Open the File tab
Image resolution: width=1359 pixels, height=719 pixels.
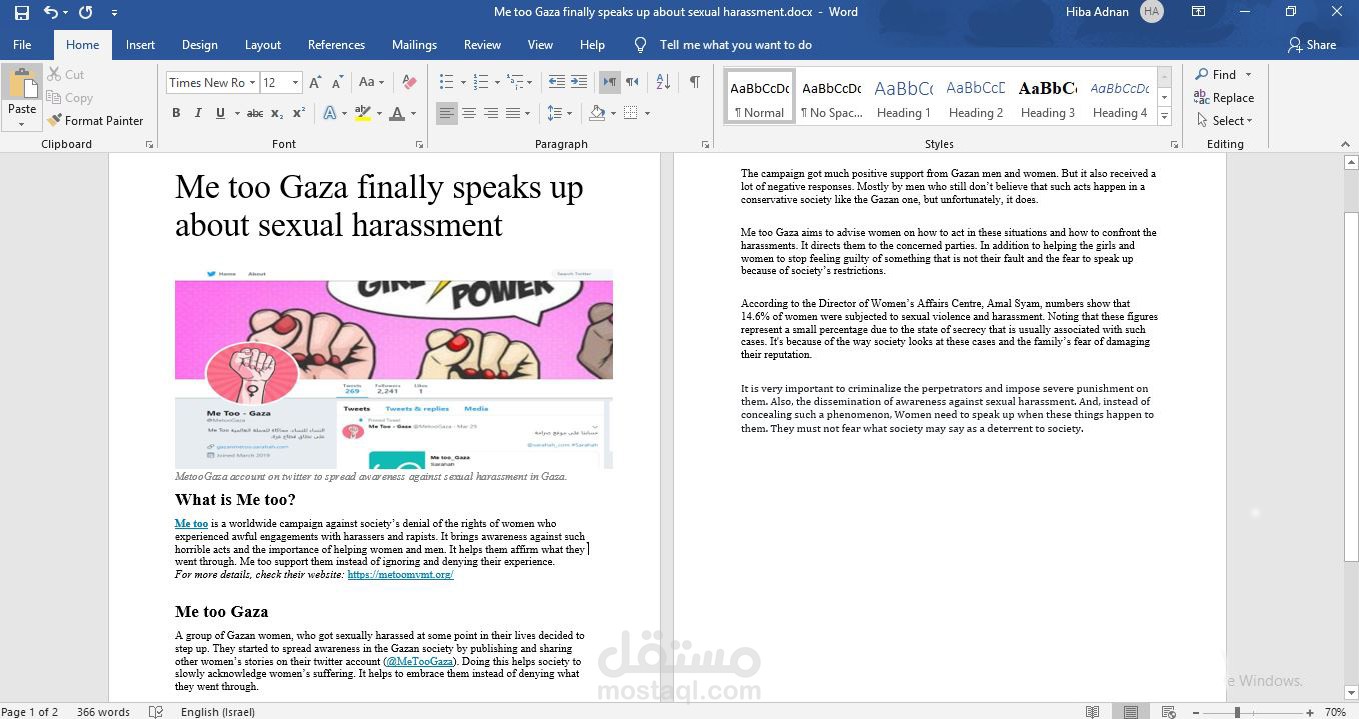22,44
